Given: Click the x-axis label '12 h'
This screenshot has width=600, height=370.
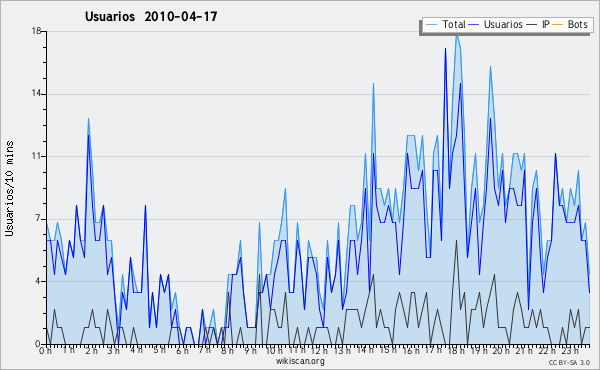Looking at the screenshot, I should click(319, 351).
